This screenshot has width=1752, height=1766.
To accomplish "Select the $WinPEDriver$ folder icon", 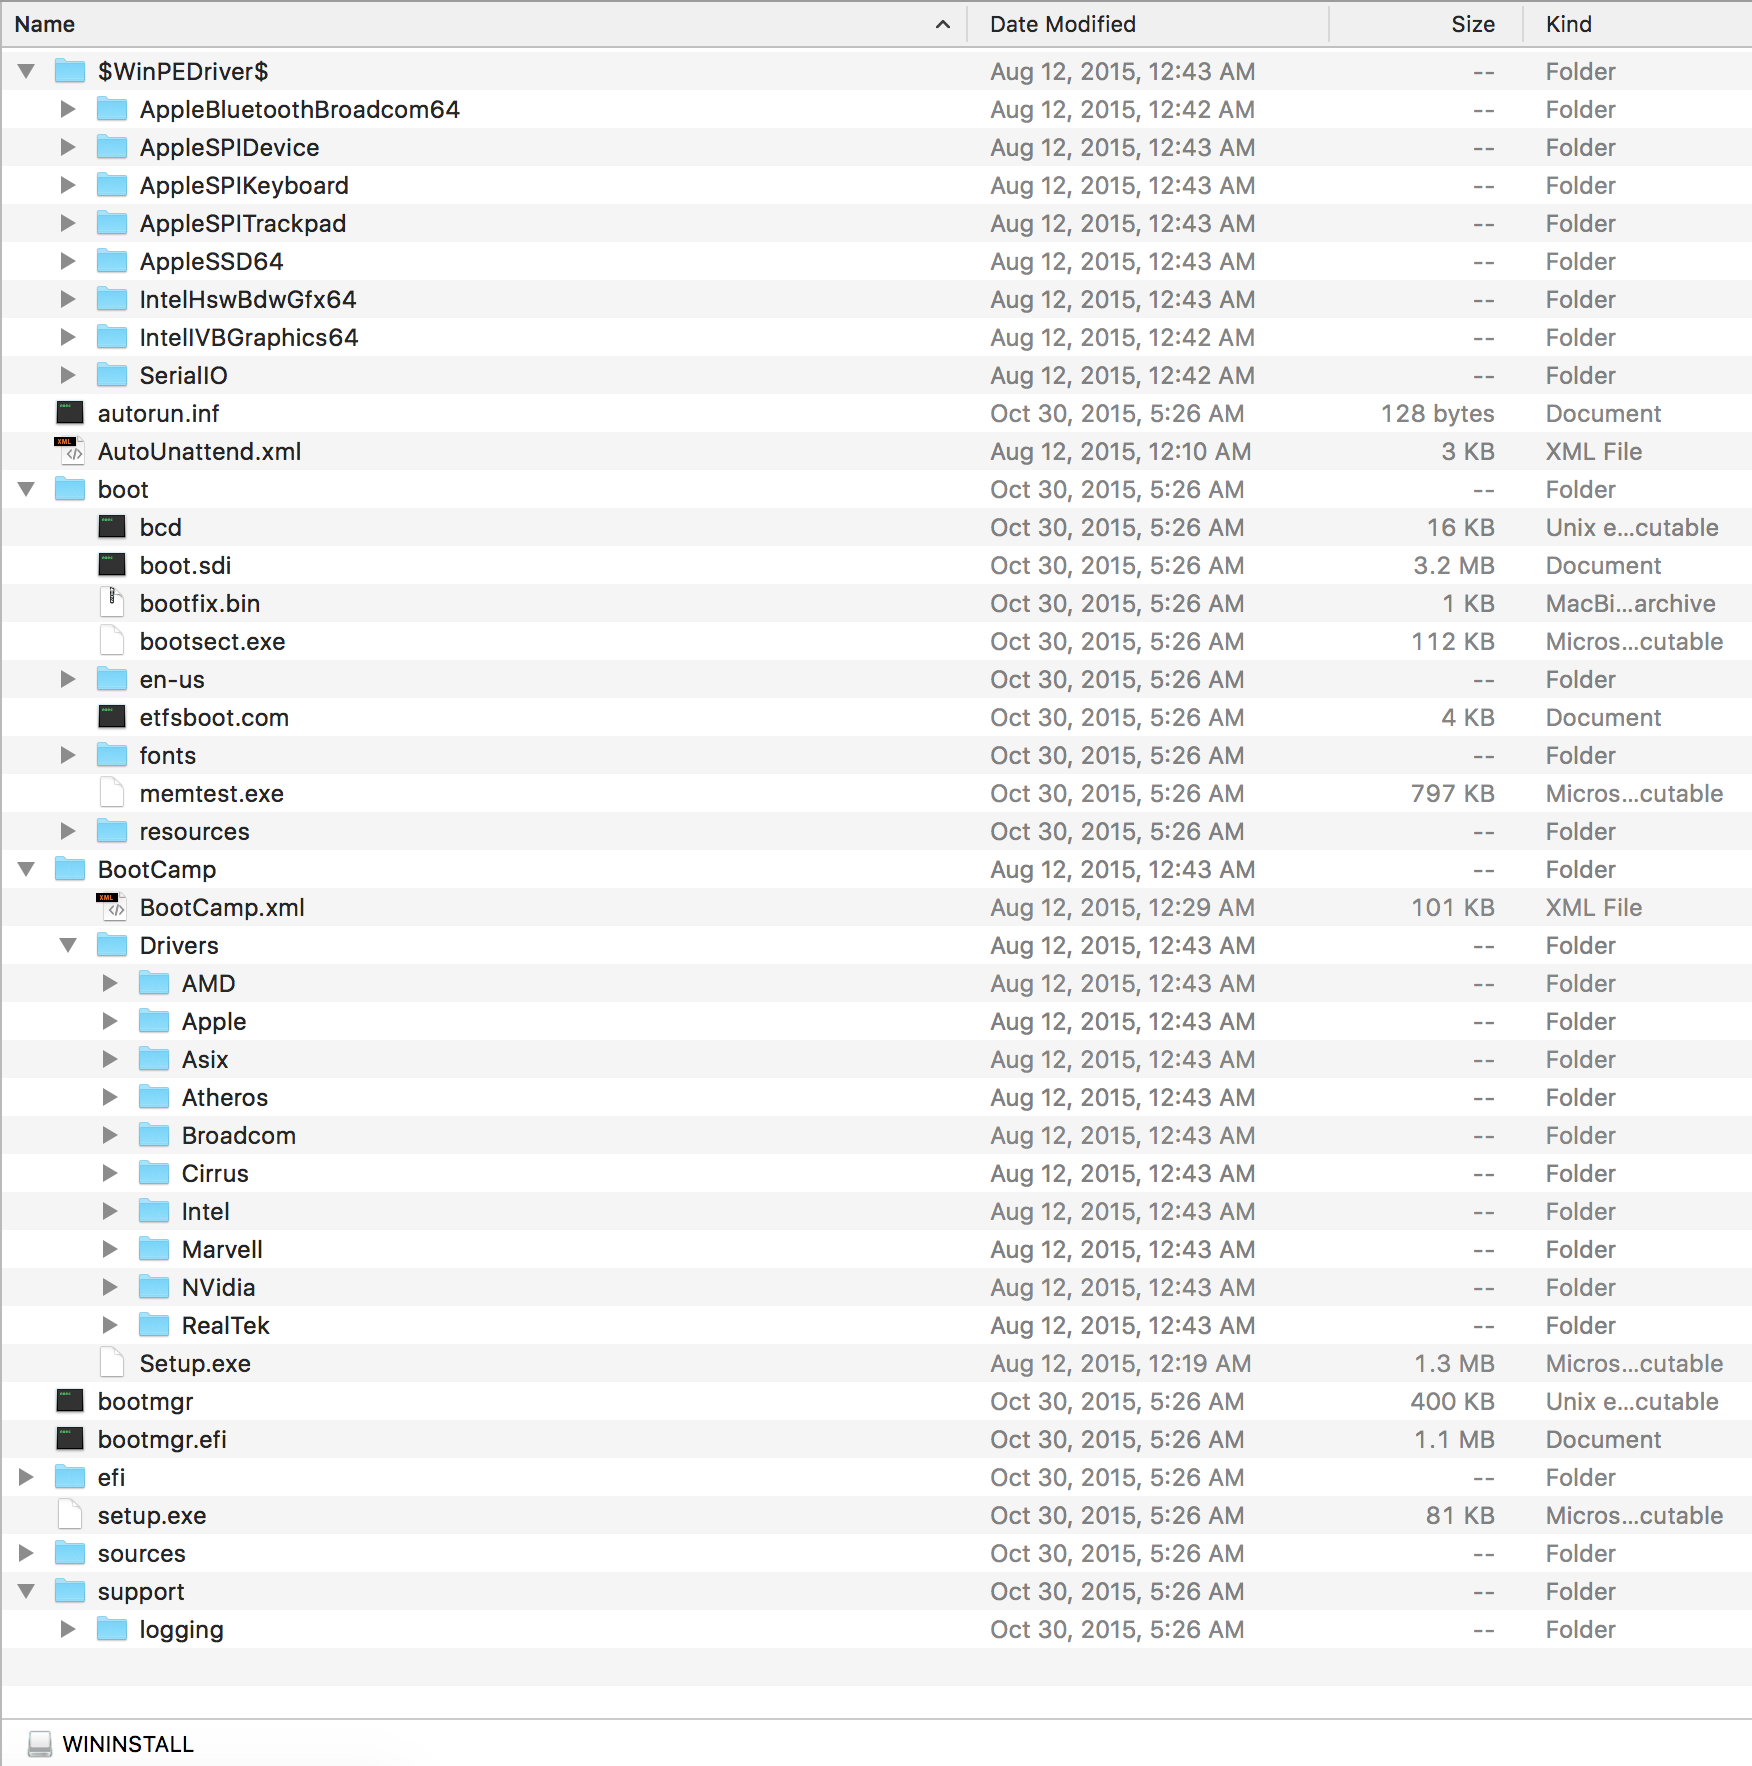I will [x=70, y=71].
